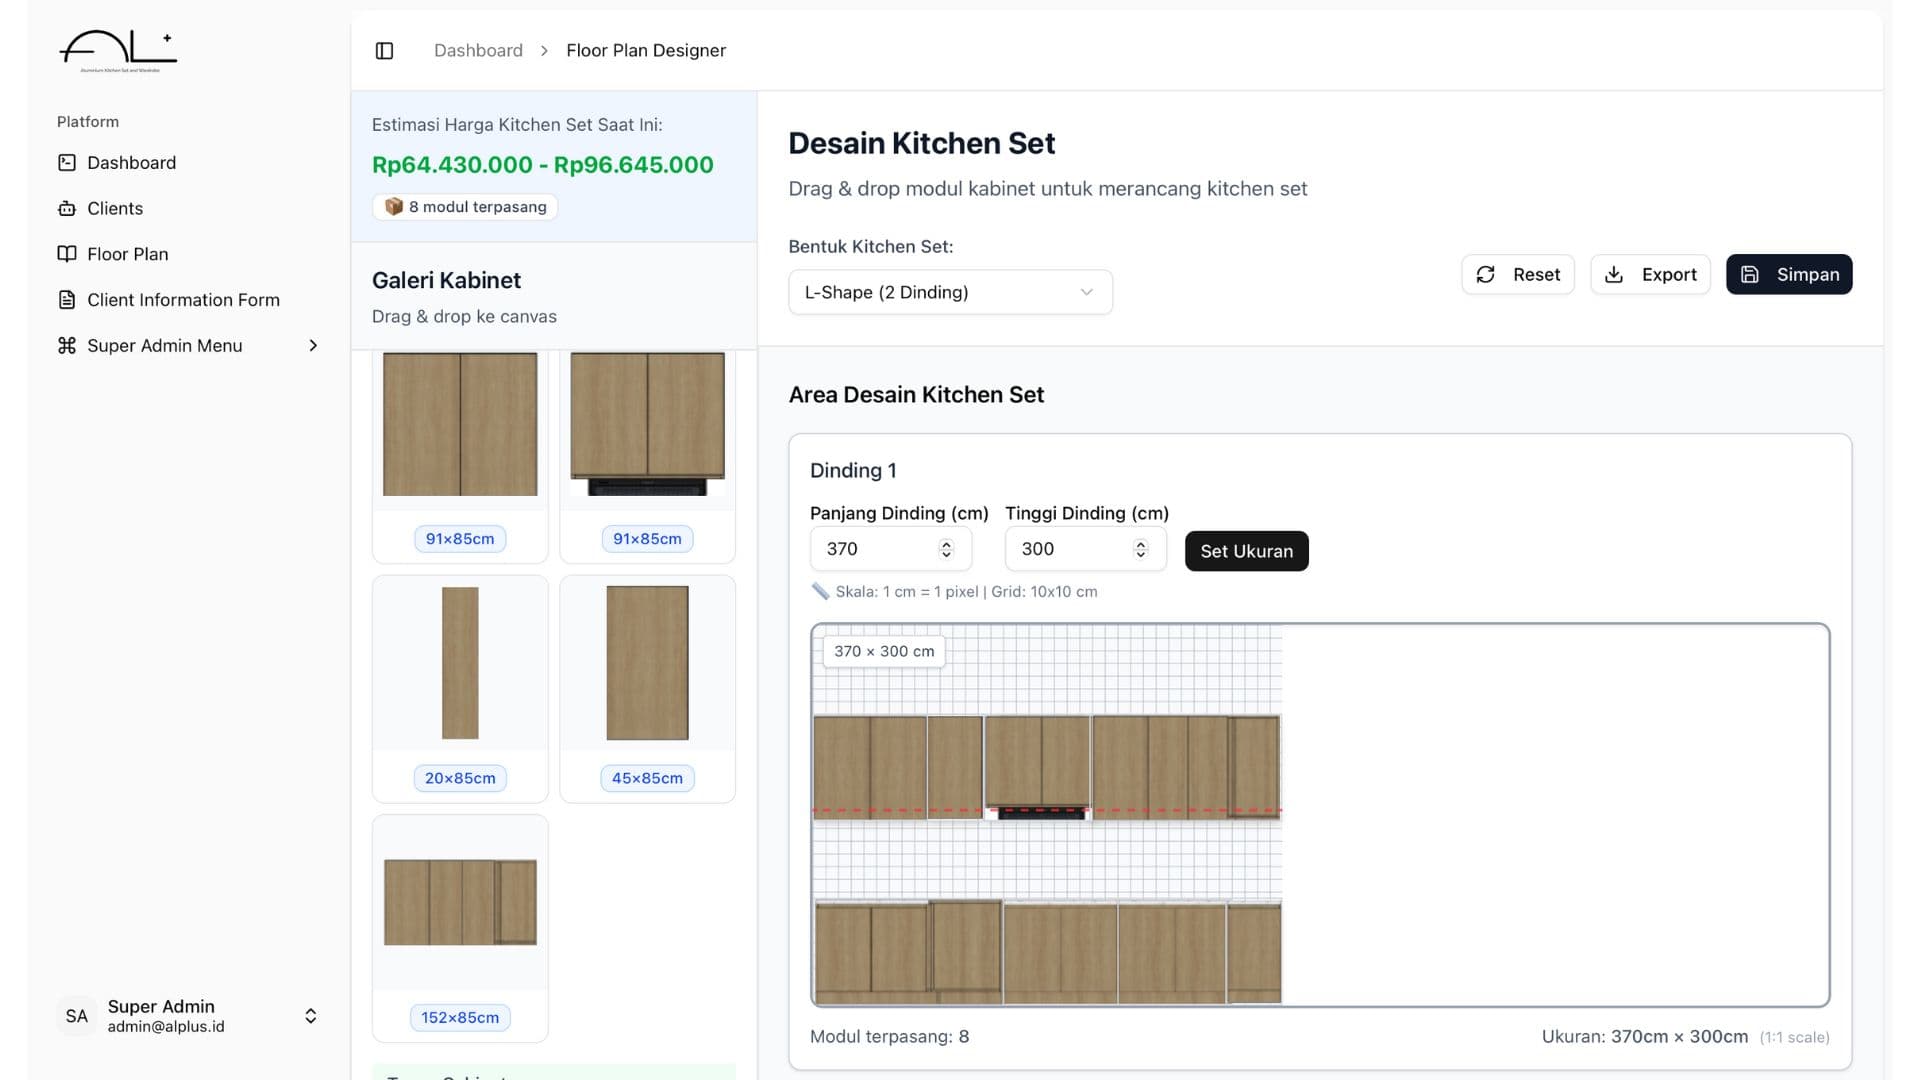Click the AL+ logo
1920x1080 pixels.
click(x=118, y=50)
